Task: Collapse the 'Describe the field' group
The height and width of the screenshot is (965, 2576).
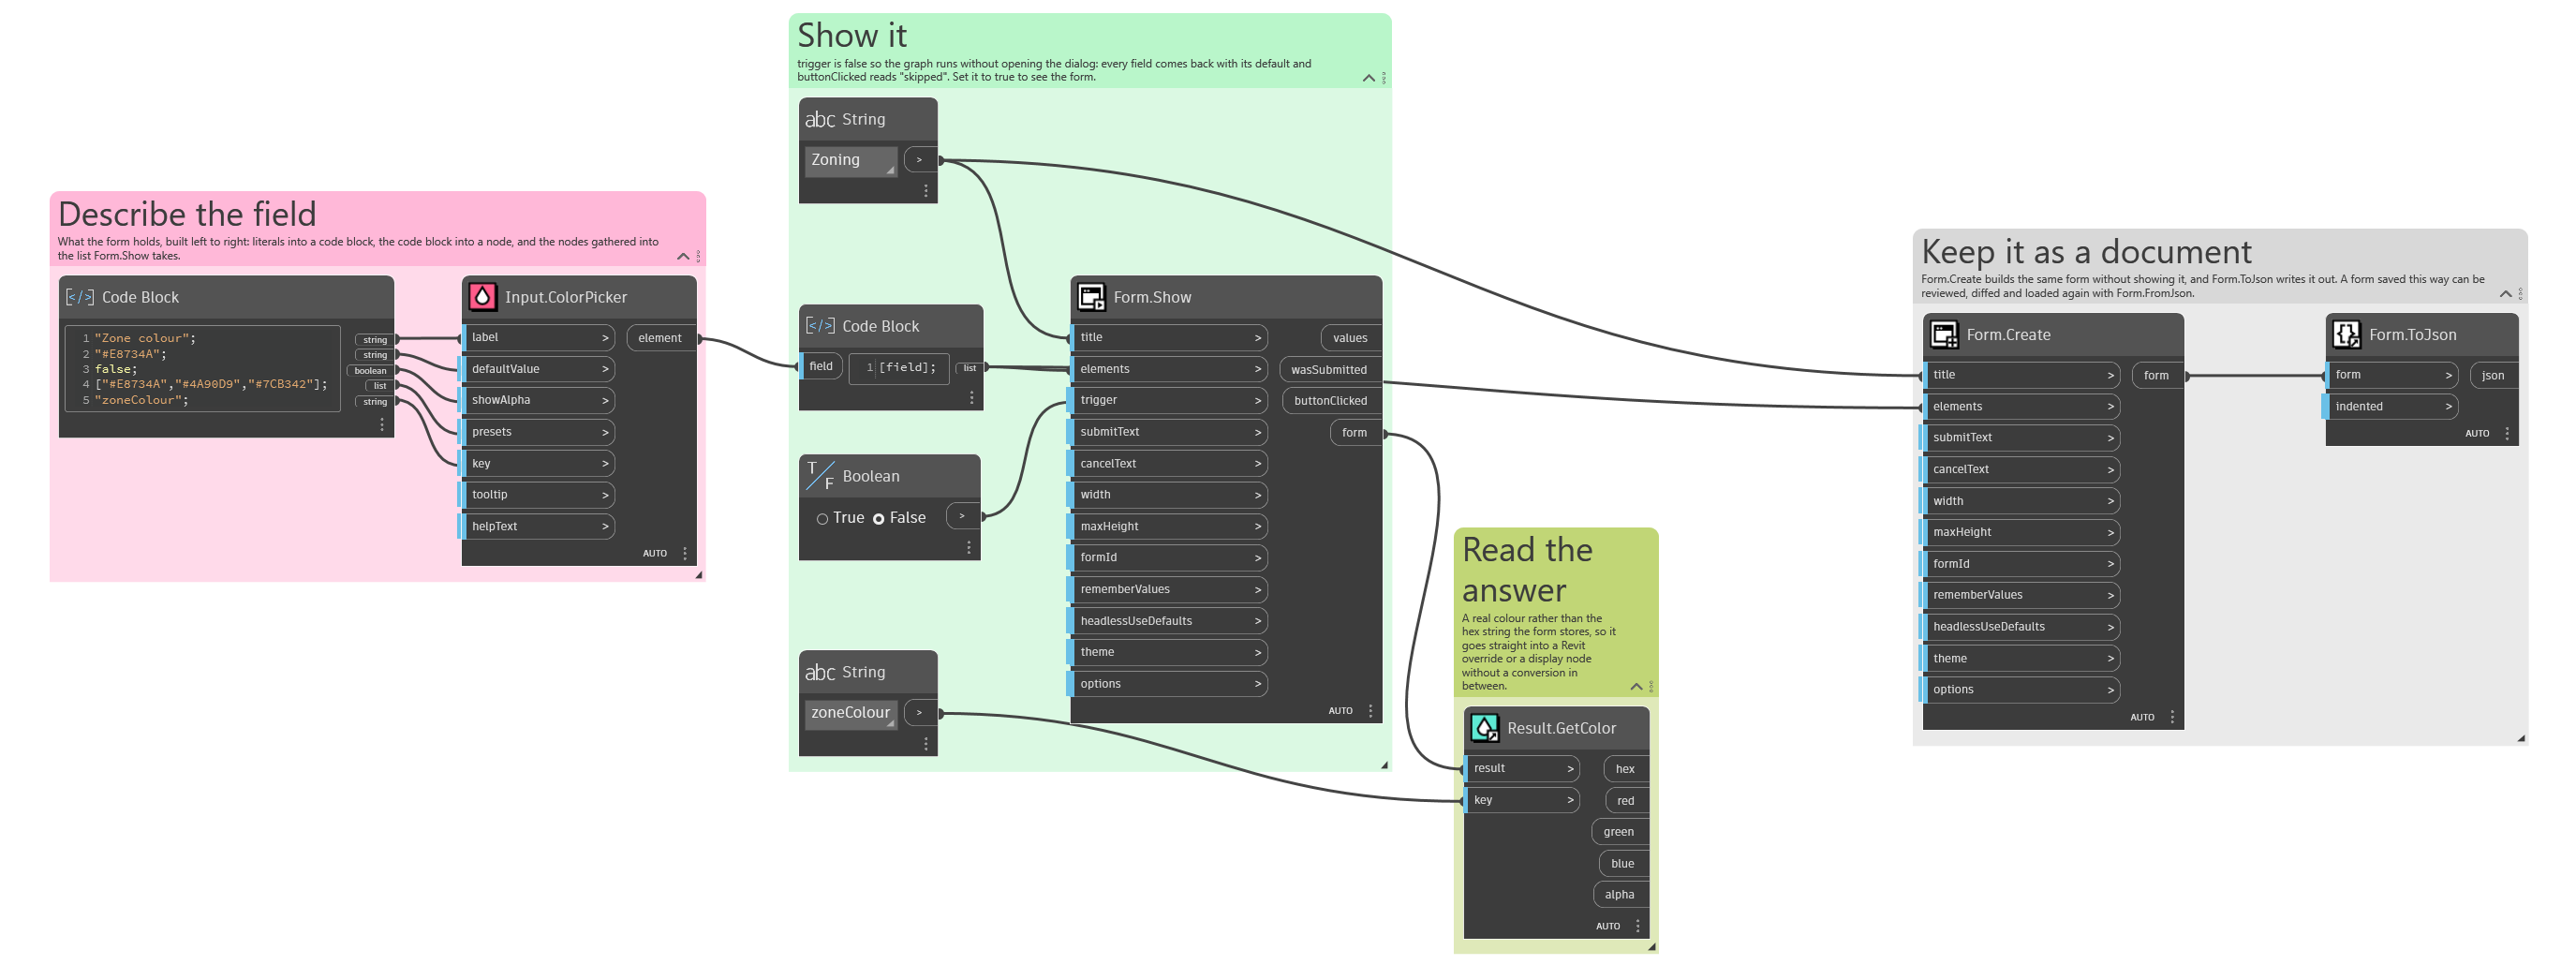Action: pos(683,257)
